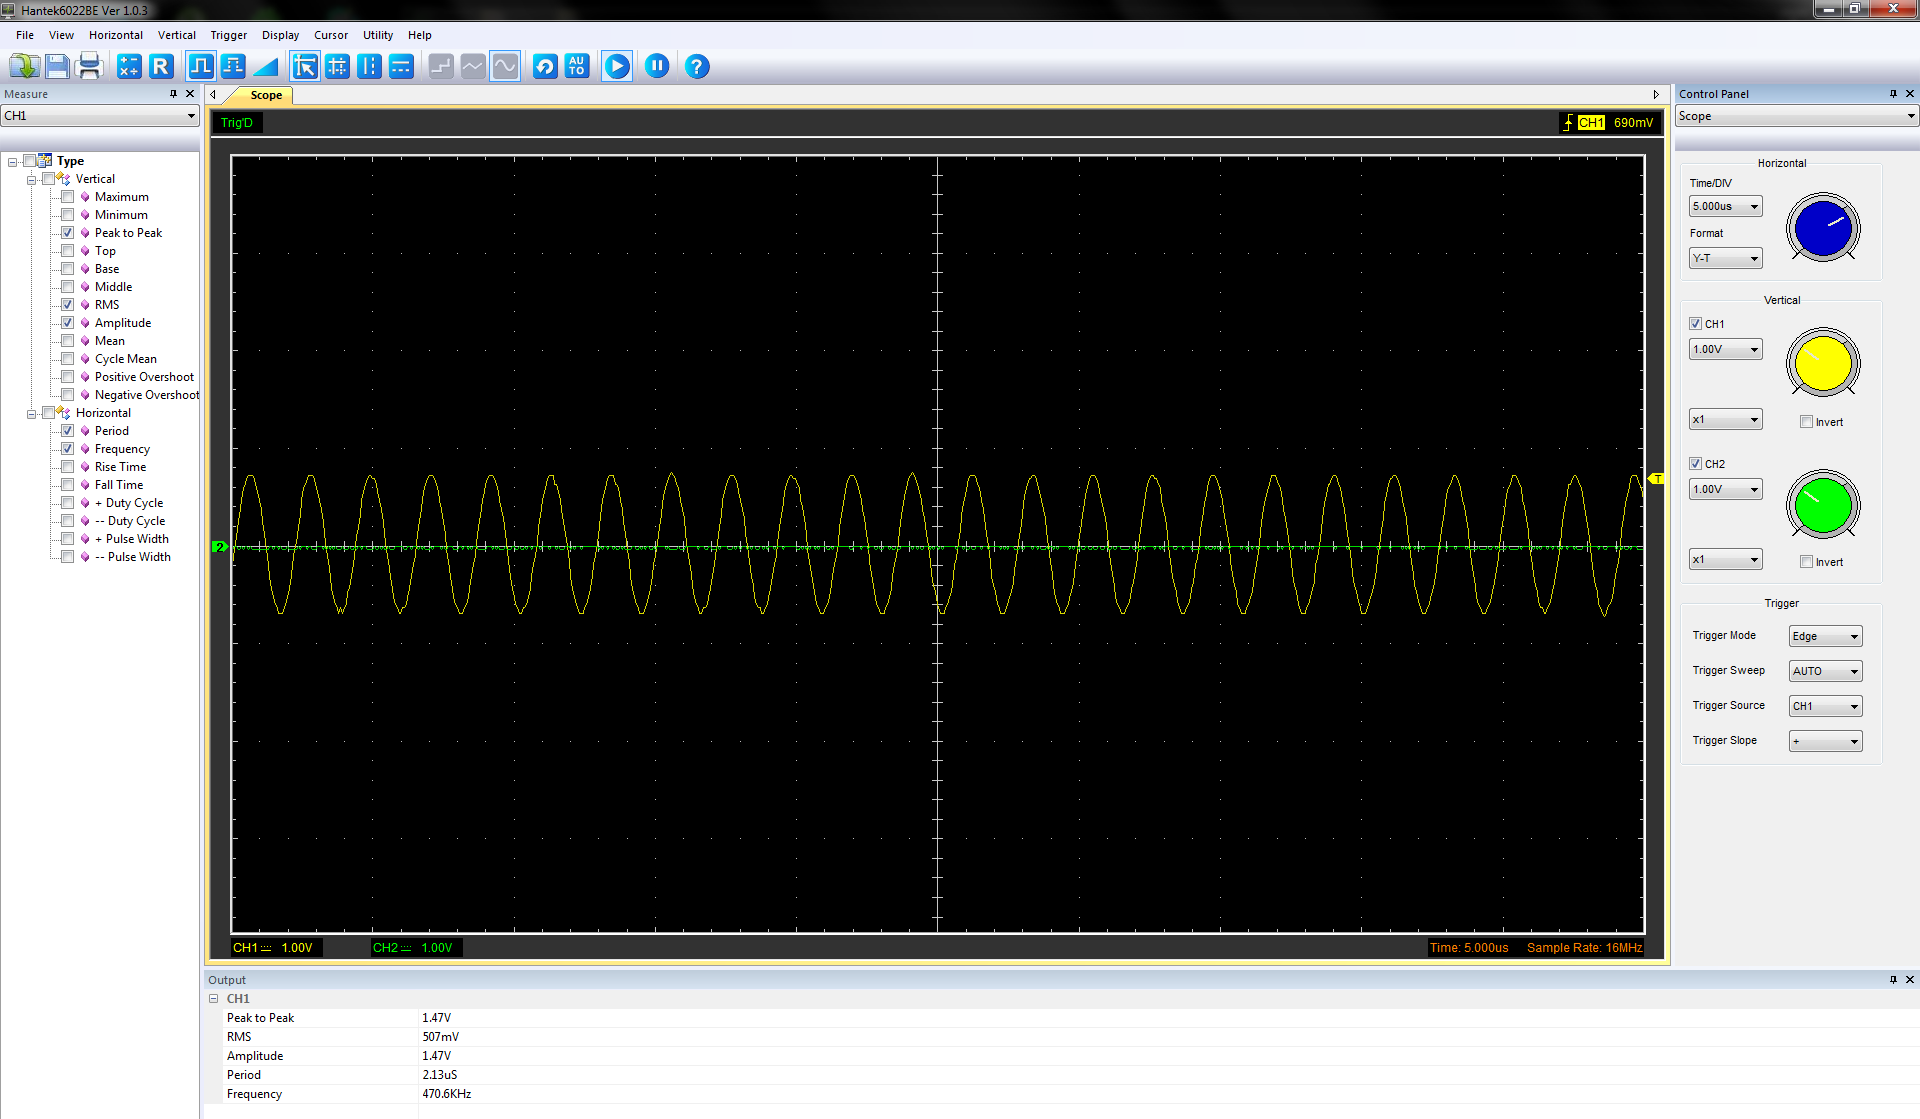The height and width of the screenshot is (1119, 1920).
Task: Click the yellow CH1 vertical knob
Action: pos(1823,364)
